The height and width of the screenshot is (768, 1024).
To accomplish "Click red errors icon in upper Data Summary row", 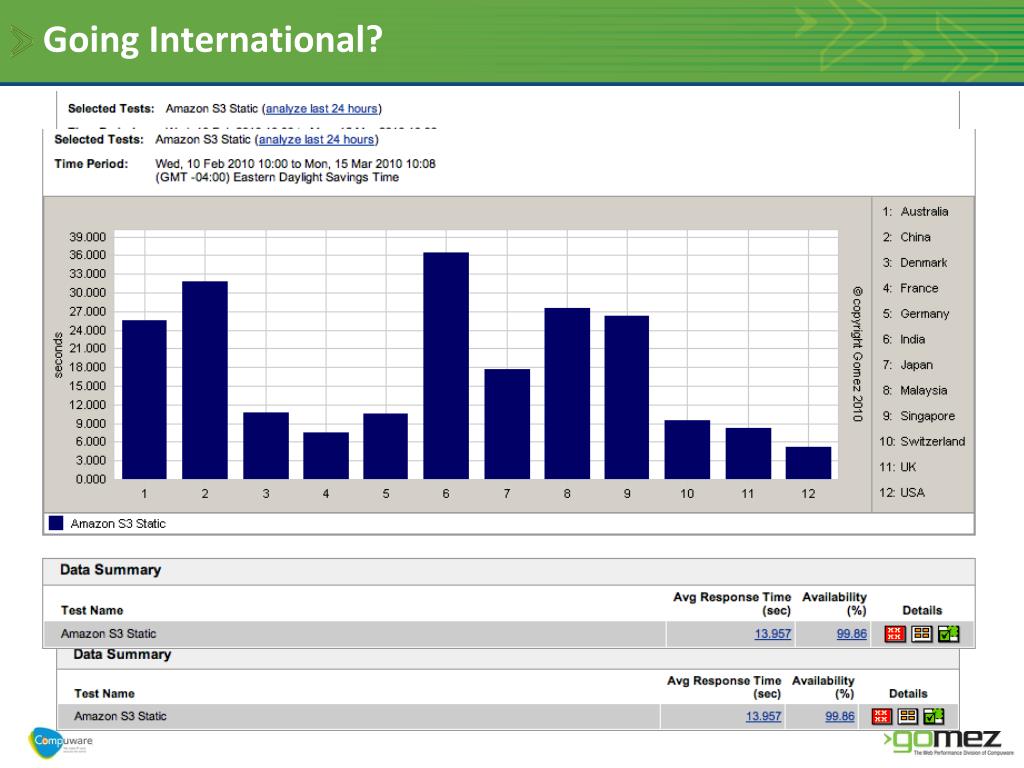I will 895,633.
